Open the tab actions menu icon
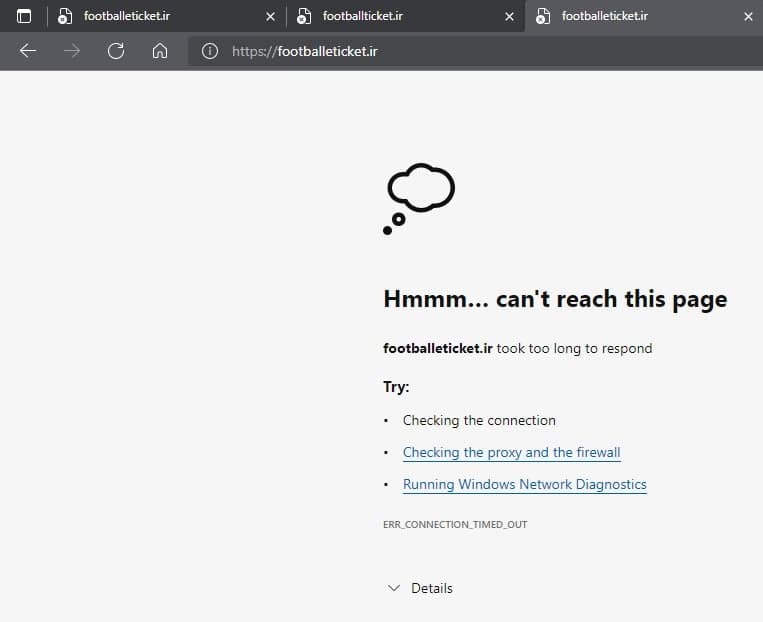Viewport: 763px width, 622px height. pos(24,16)
